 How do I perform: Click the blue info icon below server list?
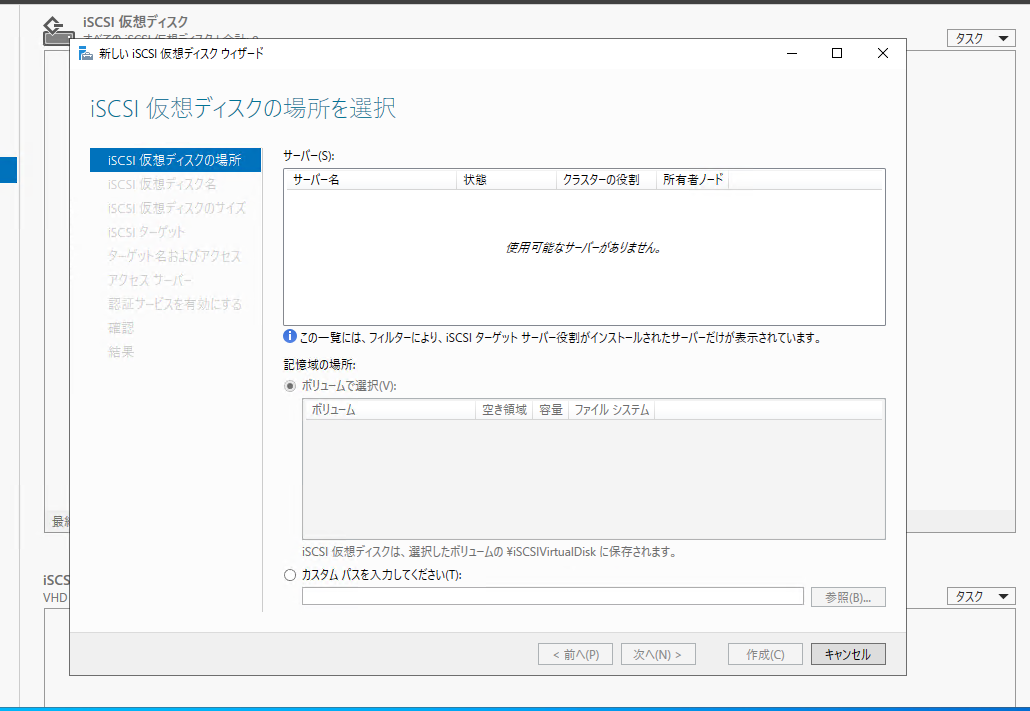coord(290,336)
